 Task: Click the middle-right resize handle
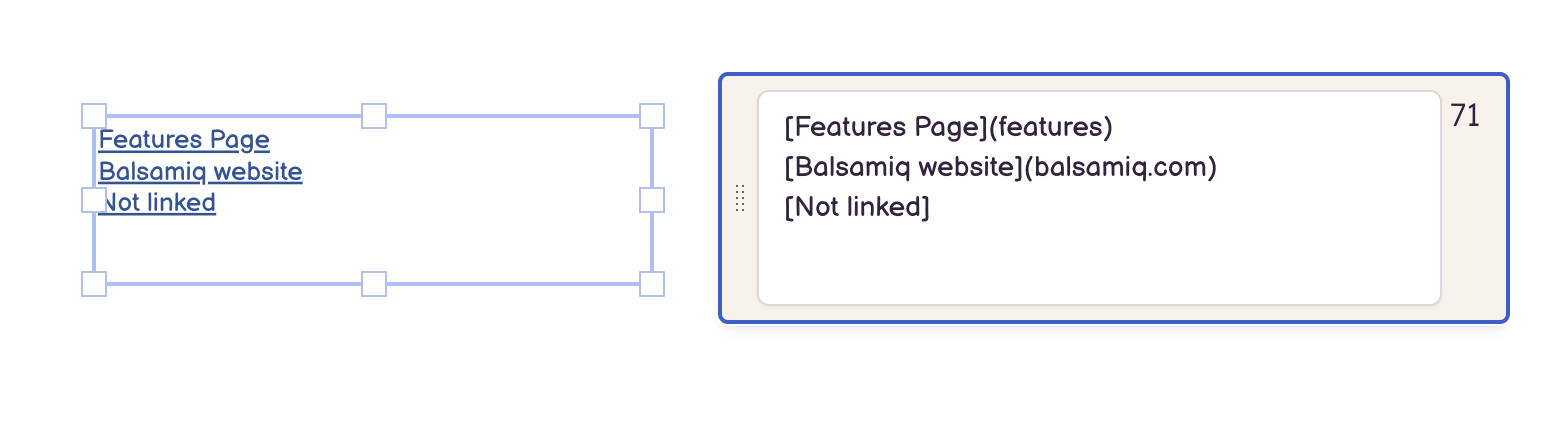coord(652,200)
